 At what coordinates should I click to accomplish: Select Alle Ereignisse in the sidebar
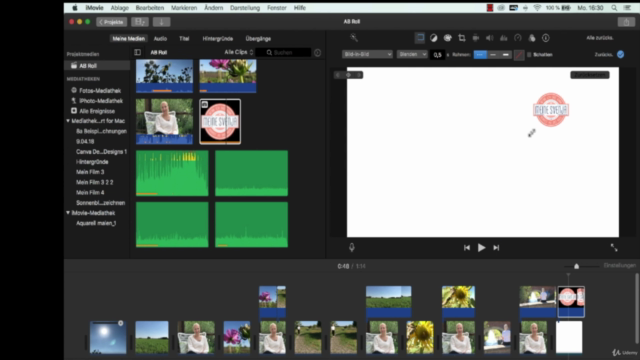97,111
